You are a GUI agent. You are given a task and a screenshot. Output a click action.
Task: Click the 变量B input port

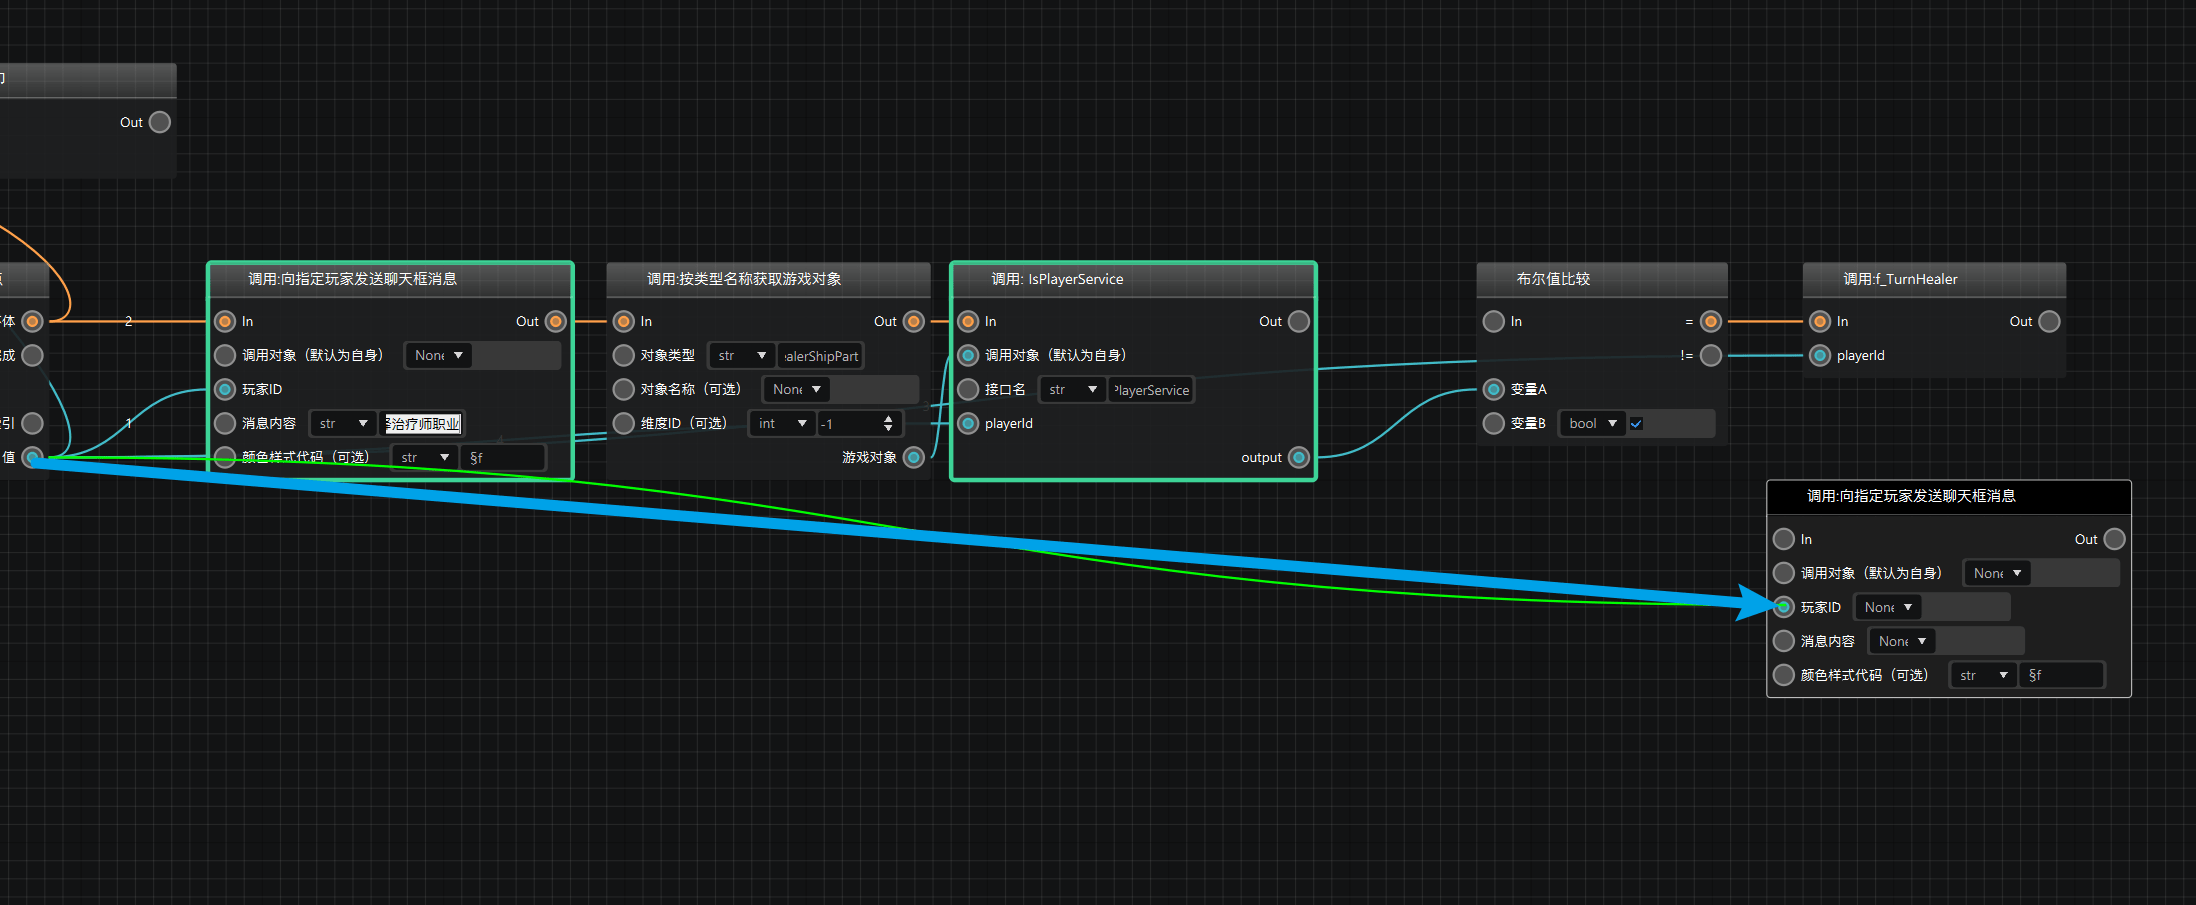[1494, 423]
